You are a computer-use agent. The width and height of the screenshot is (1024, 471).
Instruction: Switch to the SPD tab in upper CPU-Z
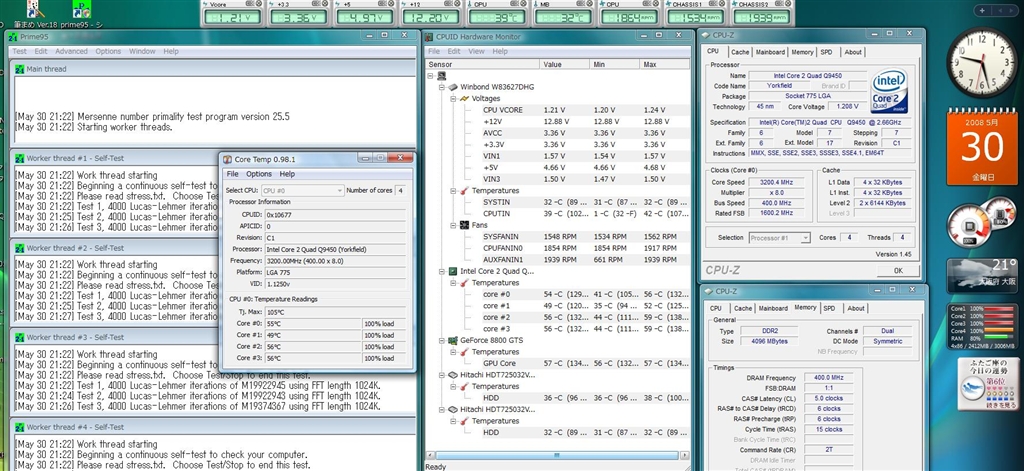click(x=827, y=52)
